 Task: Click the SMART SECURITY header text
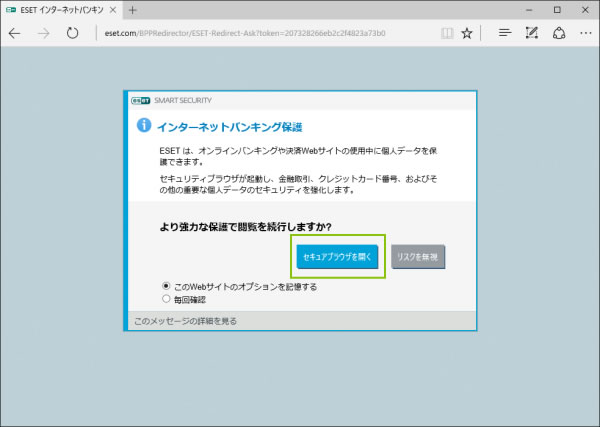tap(183, 100)
